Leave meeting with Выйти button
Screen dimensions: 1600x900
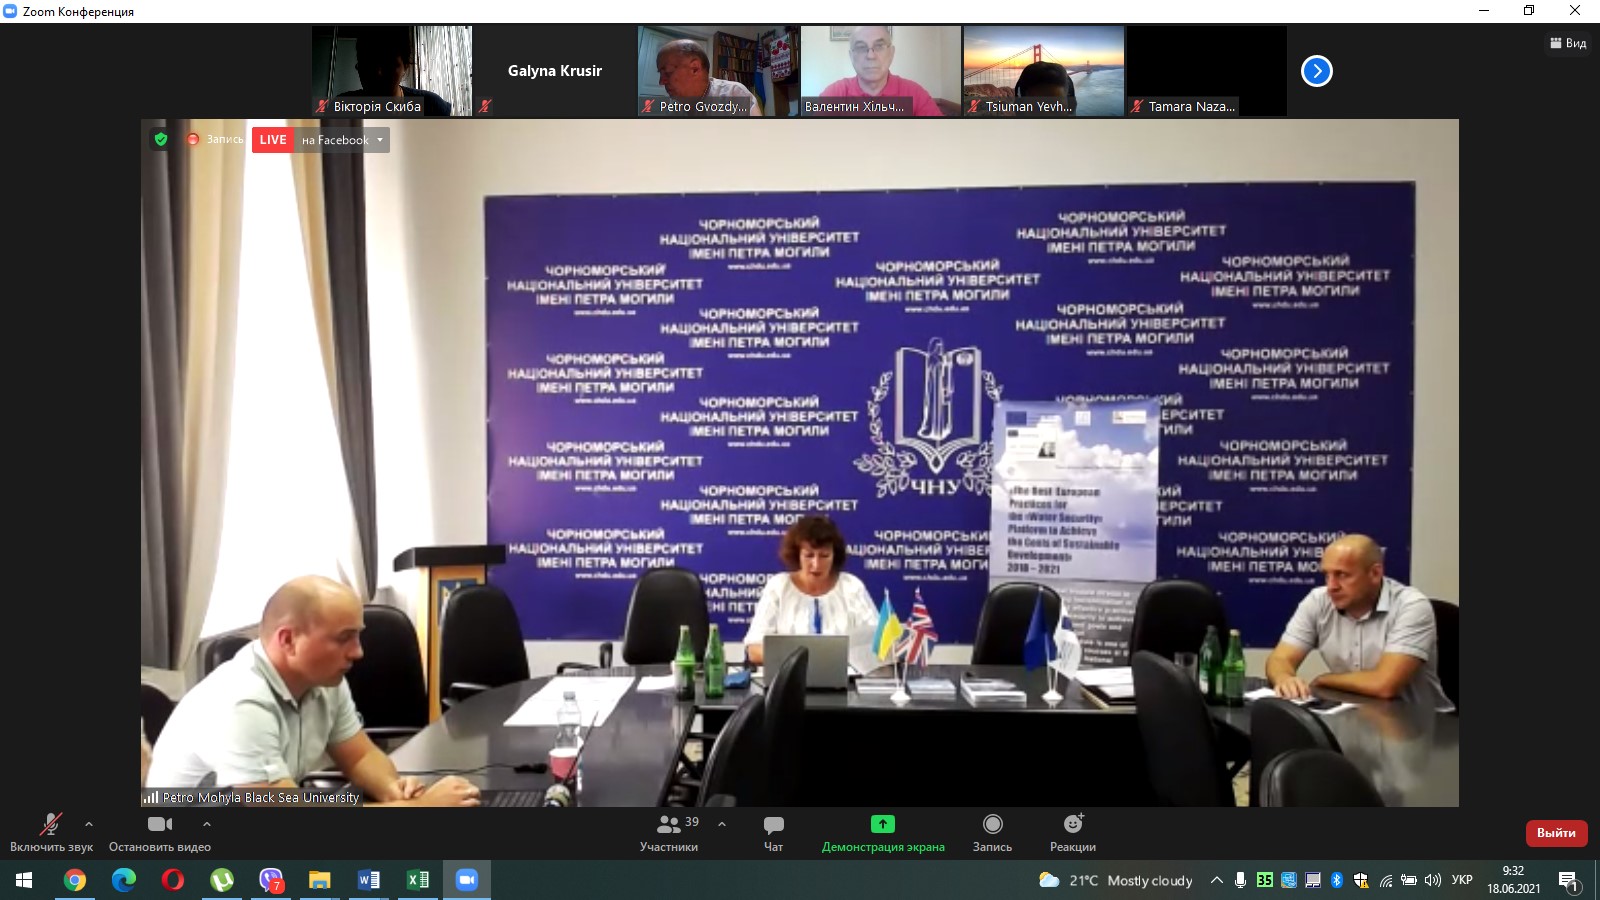(1556, 833)
